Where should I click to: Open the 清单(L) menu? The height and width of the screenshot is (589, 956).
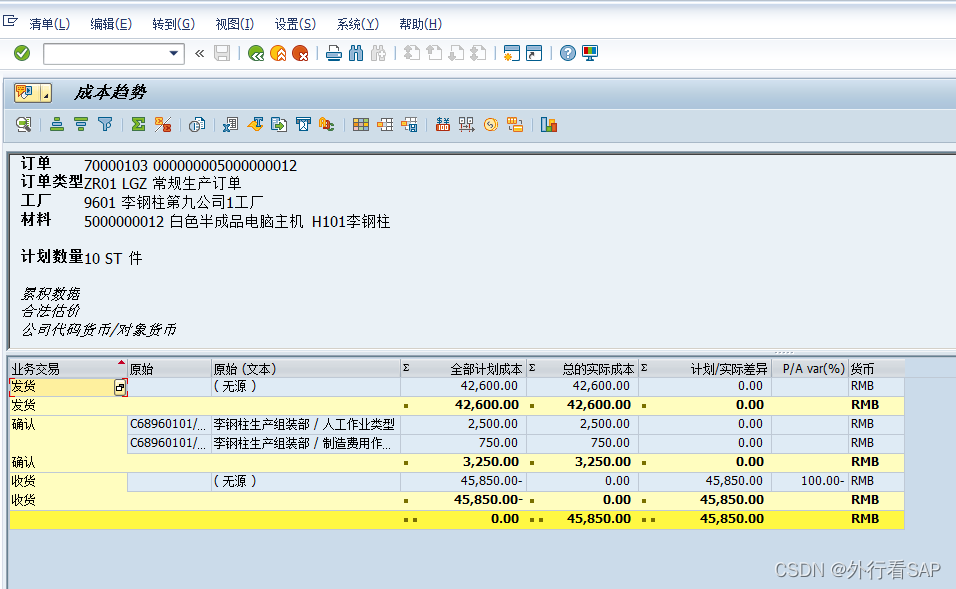pyautogui.click(x=49, y=24)
